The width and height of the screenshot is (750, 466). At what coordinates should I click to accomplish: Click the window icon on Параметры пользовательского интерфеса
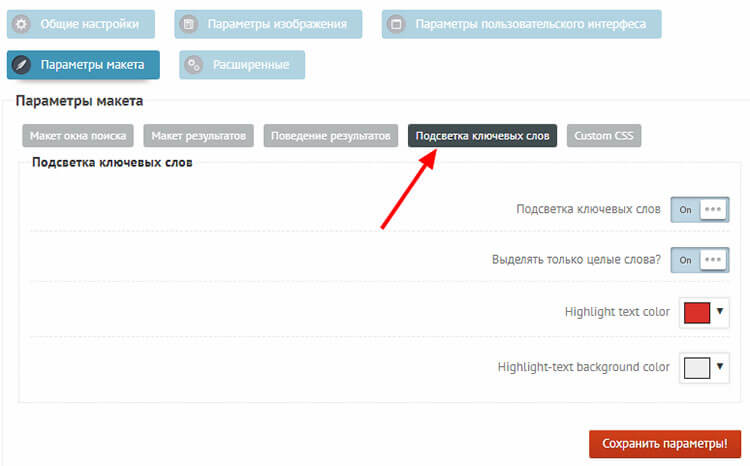click(396, 23)
